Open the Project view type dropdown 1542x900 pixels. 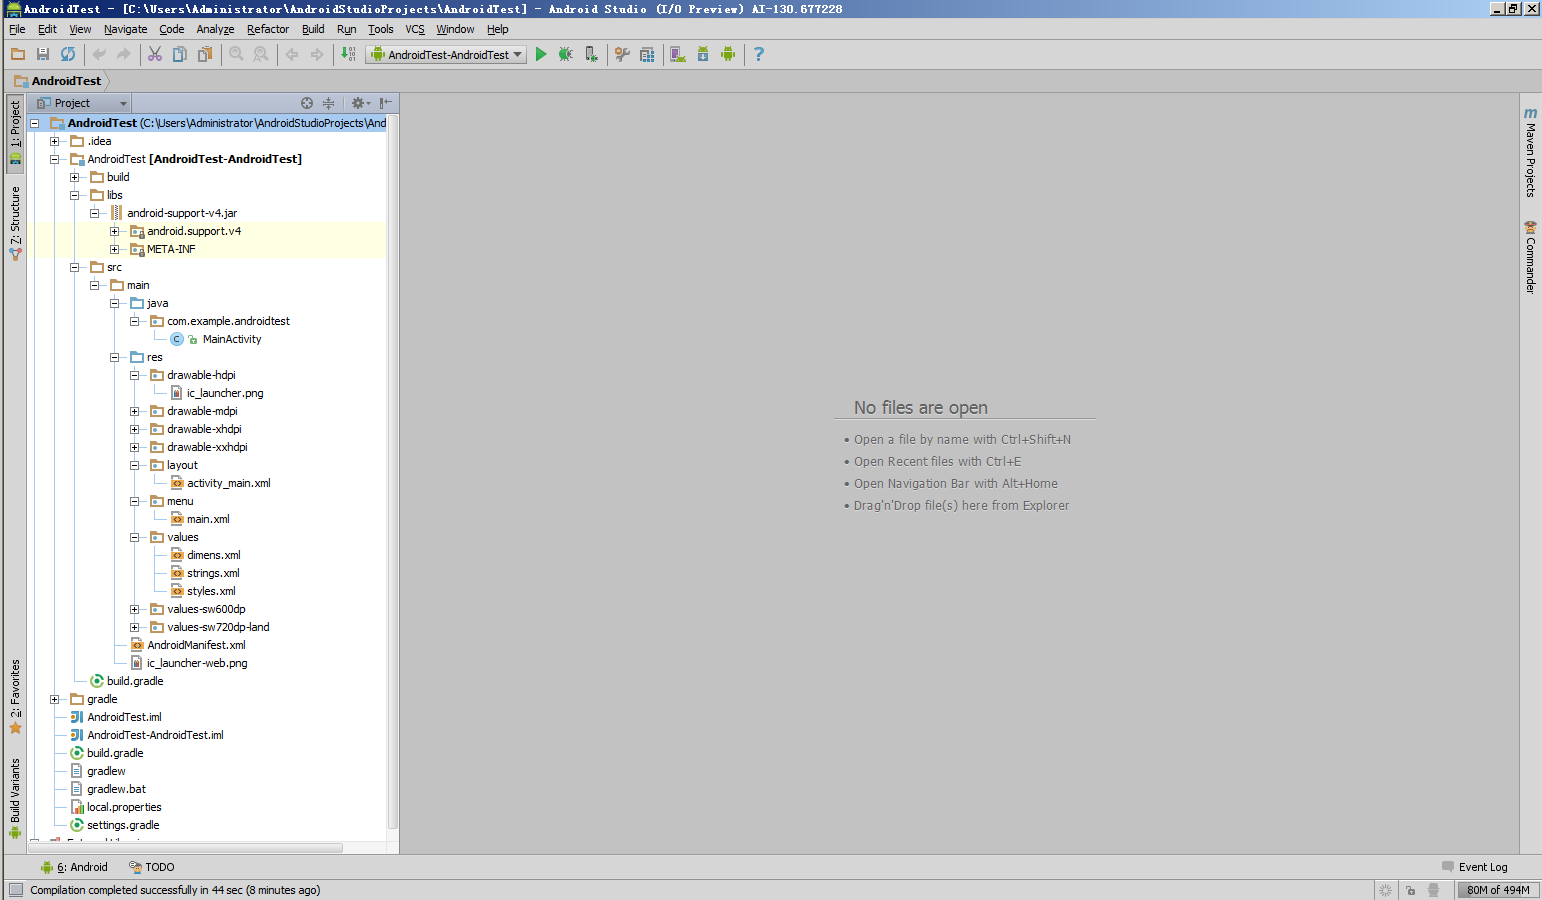(82, 103)
